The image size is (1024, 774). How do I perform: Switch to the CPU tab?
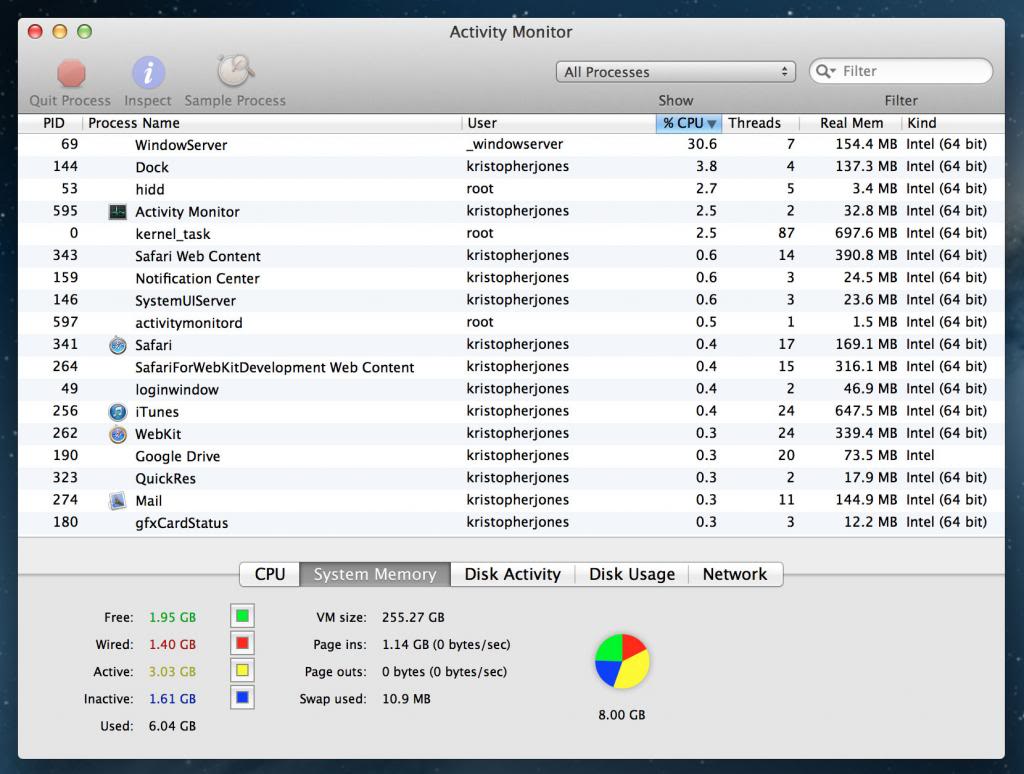coord(270,574)
